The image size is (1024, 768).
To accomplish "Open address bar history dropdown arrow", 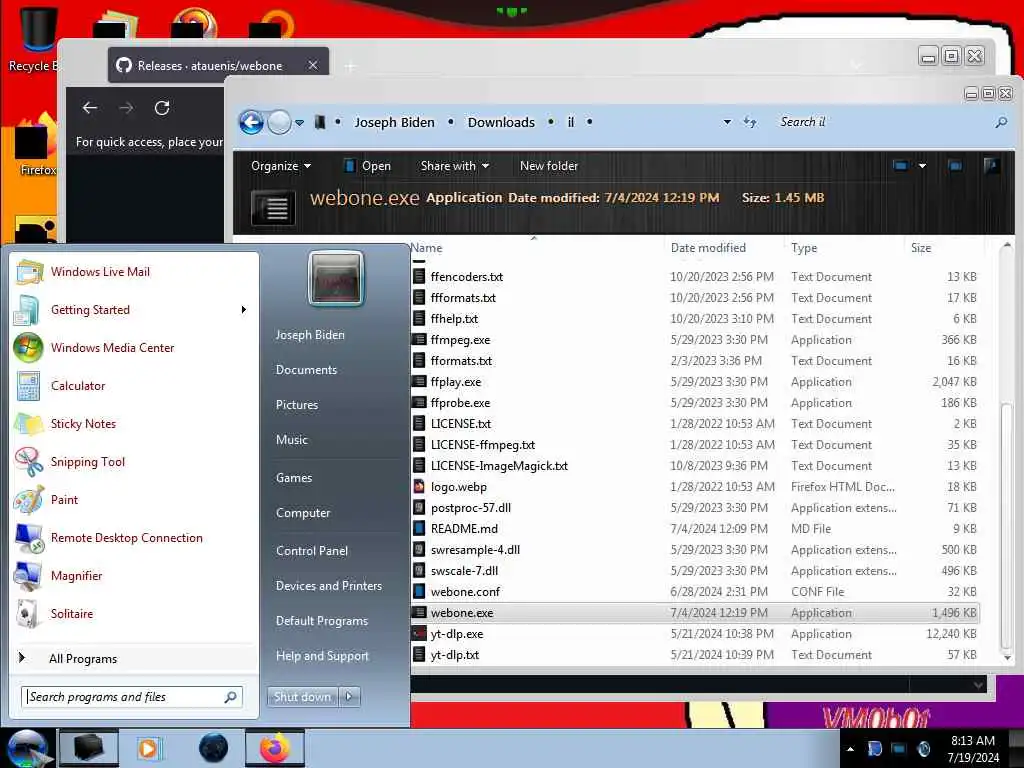I will pos(727,122).
